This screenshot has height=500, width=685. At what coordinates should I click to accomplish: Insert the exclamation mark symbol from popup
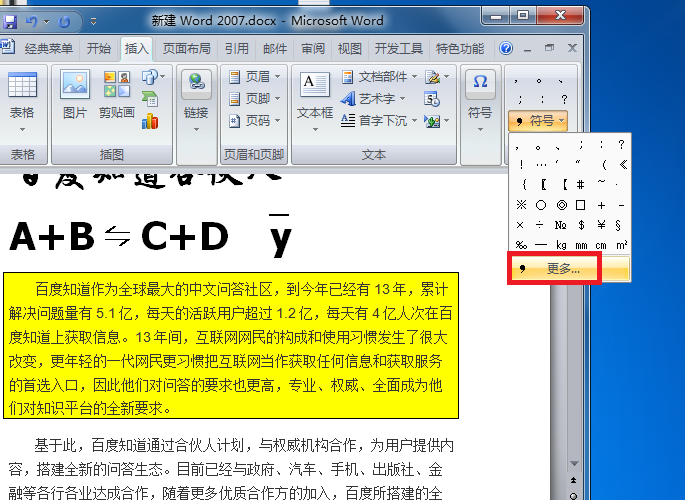click(521, 165)
